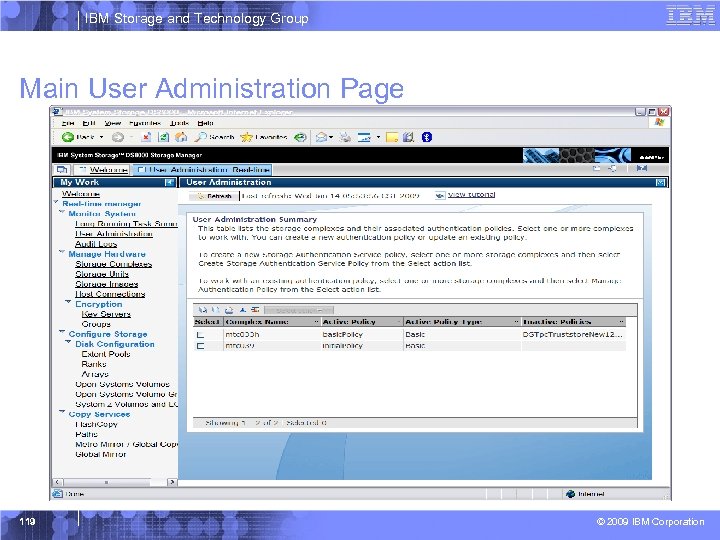Collapse the Copy Services tree node
This screenshot has height=540, width=720.
tap(62, 412)
